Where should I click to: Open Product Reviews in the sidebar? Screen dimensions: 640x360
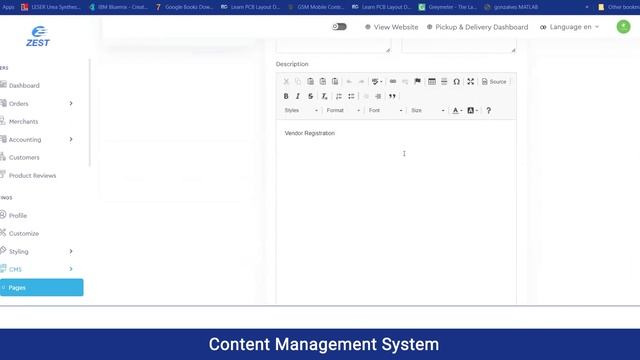pyautogui.click(x=32, y=176)
